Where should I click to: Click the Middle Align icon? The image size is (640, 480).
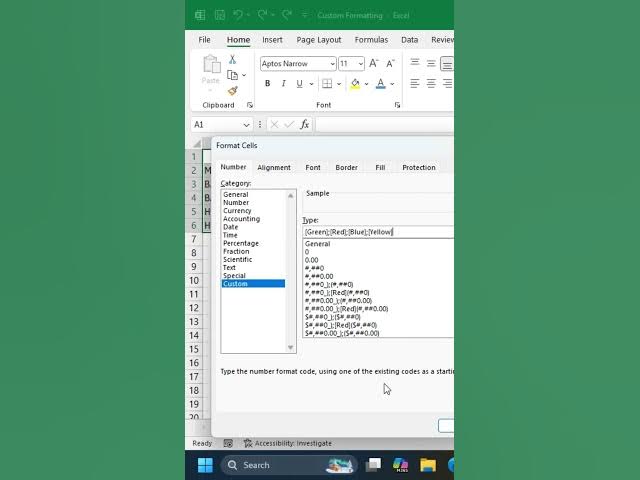431,63
